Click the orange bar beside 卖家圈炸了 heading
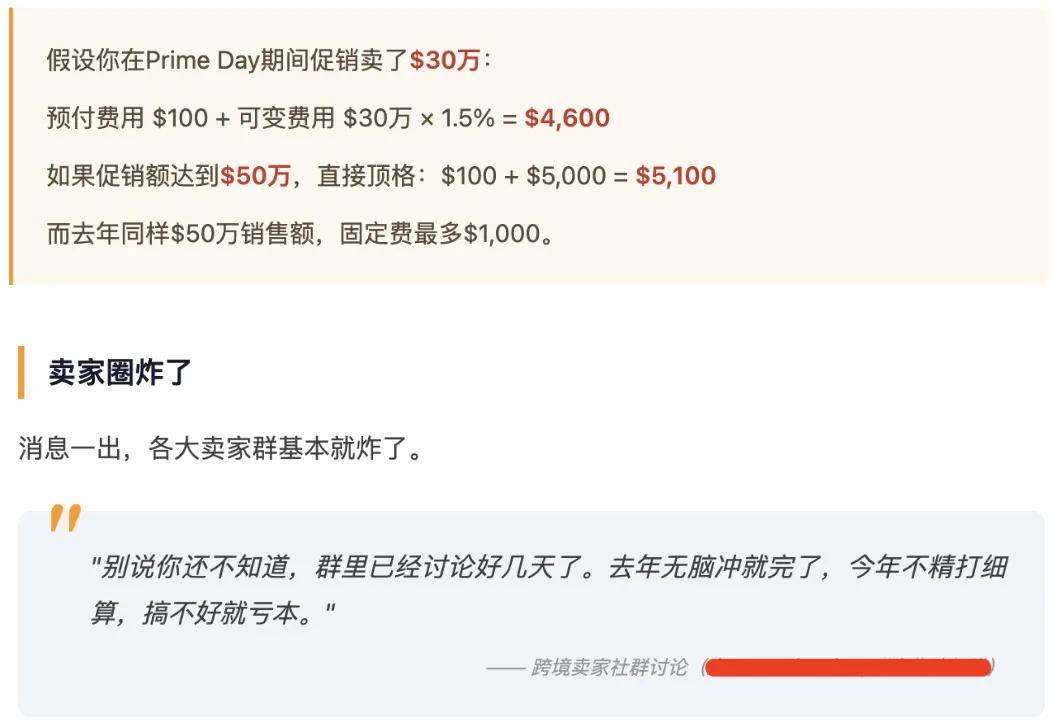This screenshot has height=724, width=1052. pyautogui.click(x=21, y=372)
